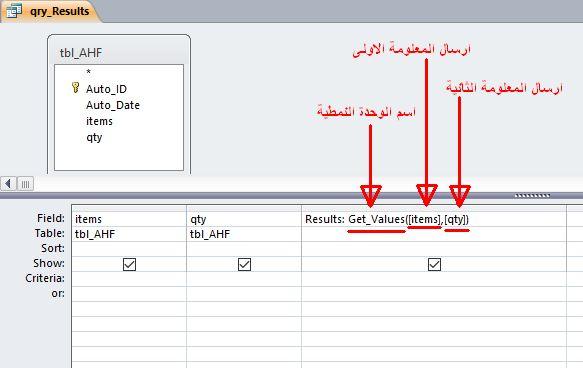Click the or cell under items column
This screenshot has height=368, width=583.
(129, 294)
